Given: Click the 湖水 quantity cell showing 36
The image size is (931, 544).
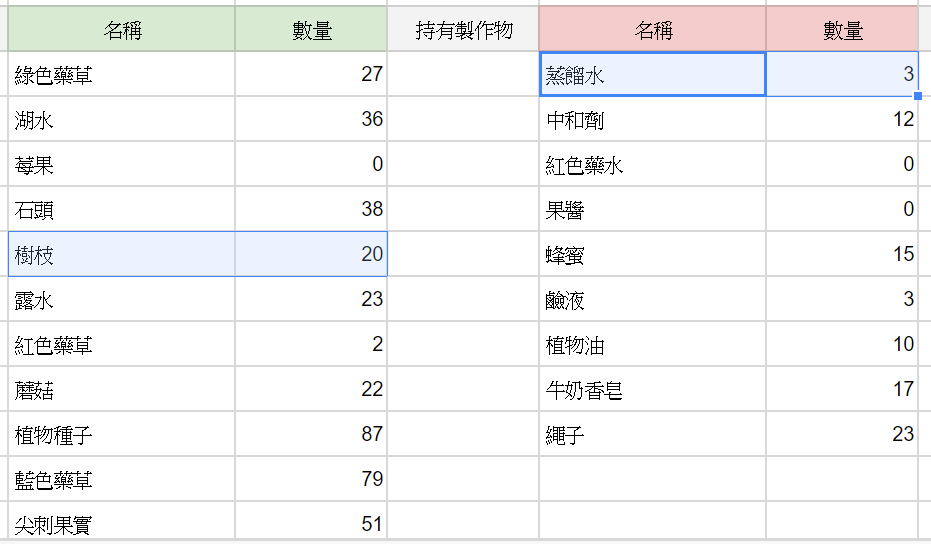Looking at the screenshot, I should 311,119.
